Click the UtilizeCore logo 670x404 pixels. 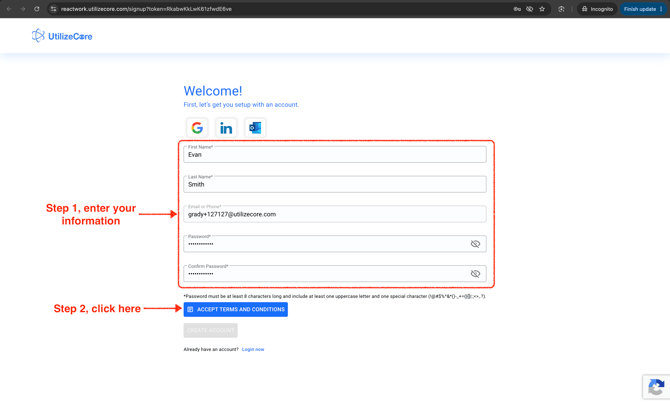tap(62, 36)
